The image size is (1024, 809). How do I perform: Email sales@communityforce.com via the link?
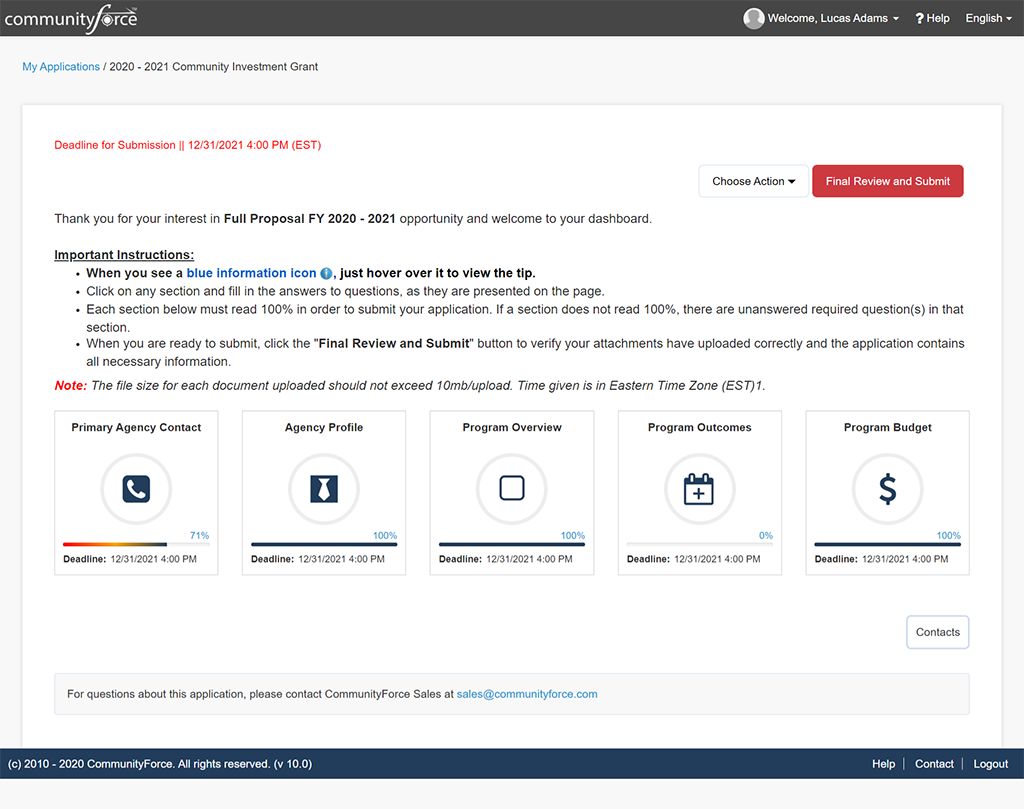click(527, 693)
